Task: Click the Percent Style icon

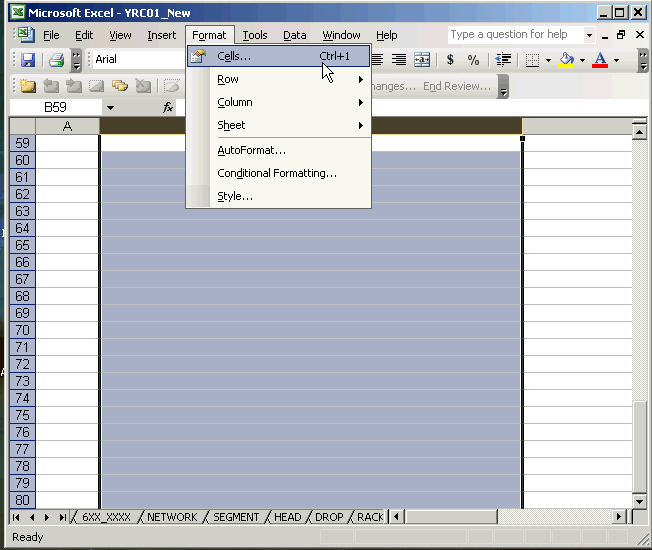Action: pos(473,60)
